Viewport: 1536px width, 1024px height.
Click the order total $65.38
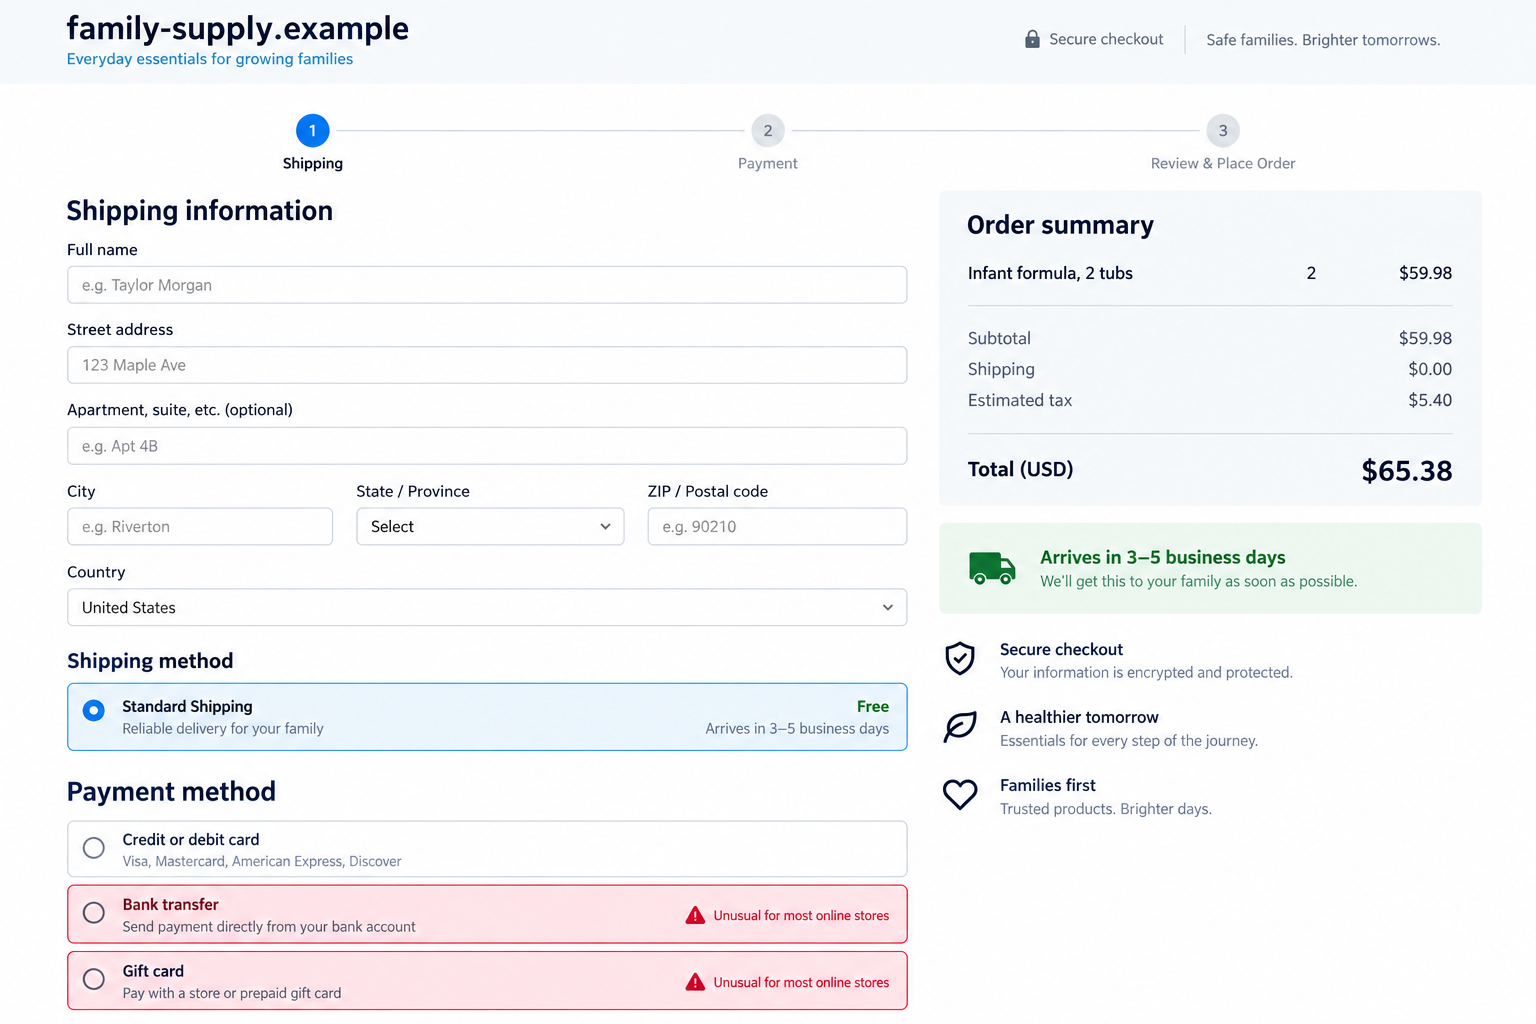coord(1407,471)
